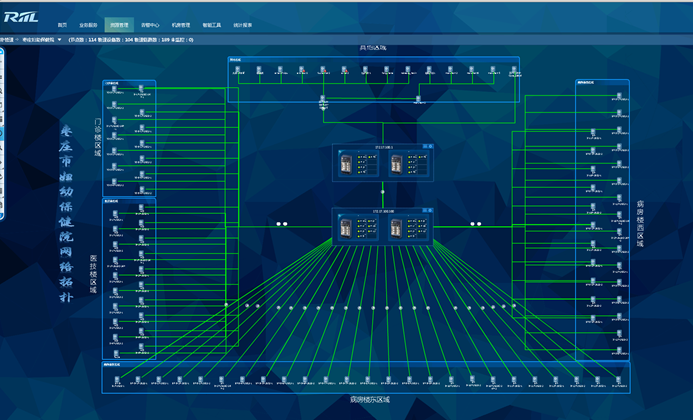Open the 机房管理 menu item
Image resolution: width=693 pixels, height=420 pixels.
click(x=181, y=23)
